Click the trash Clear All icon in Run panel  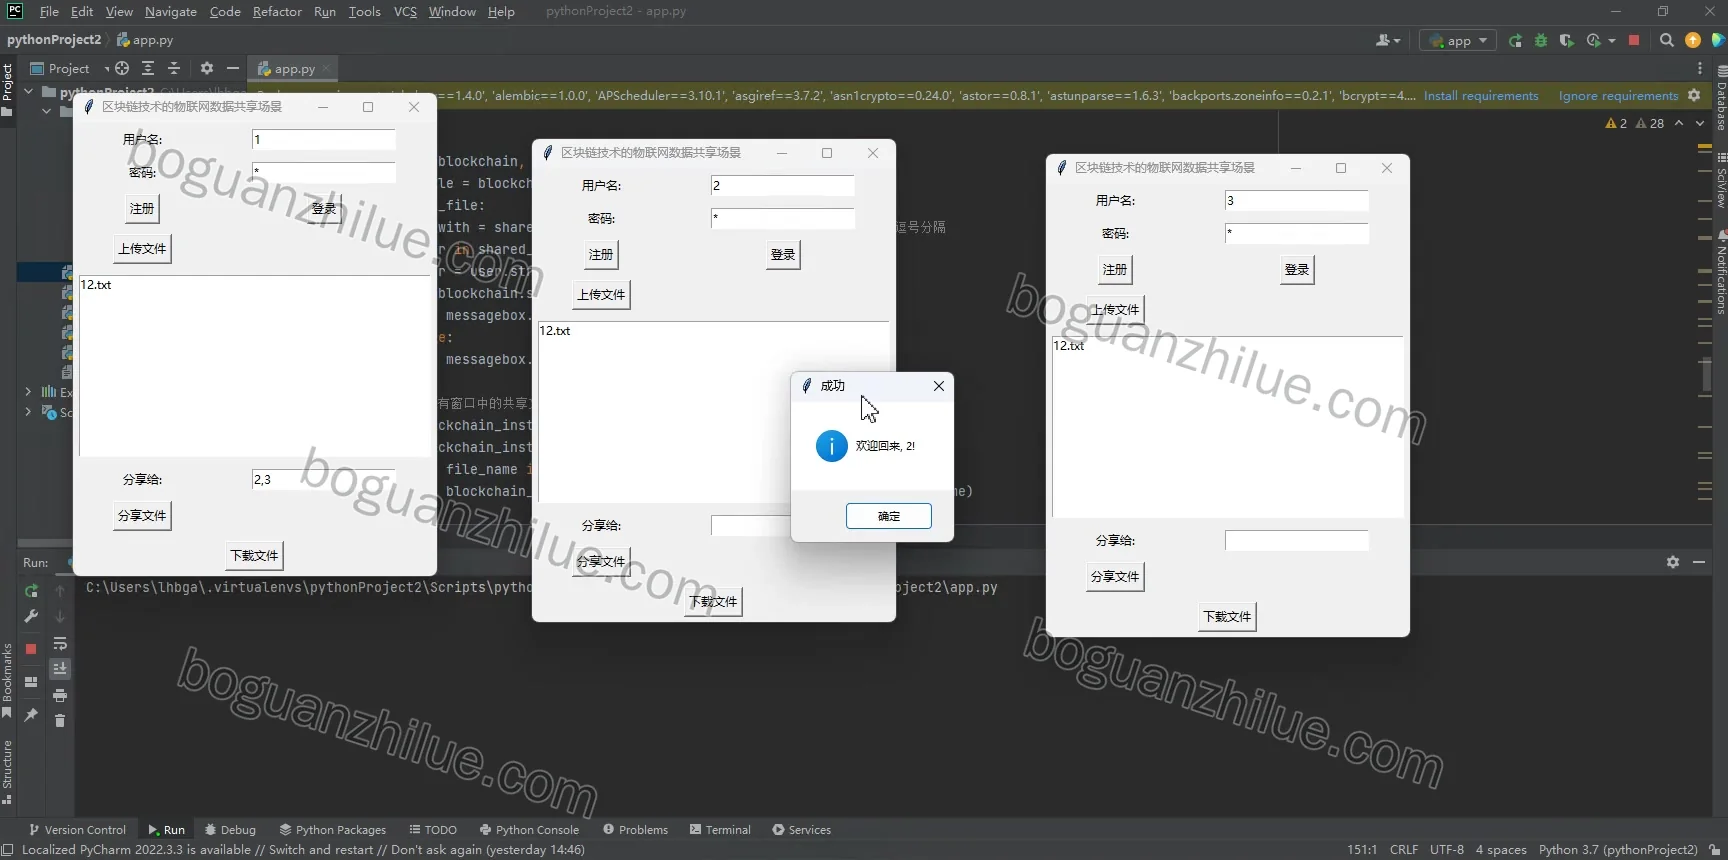click(60, 721)
